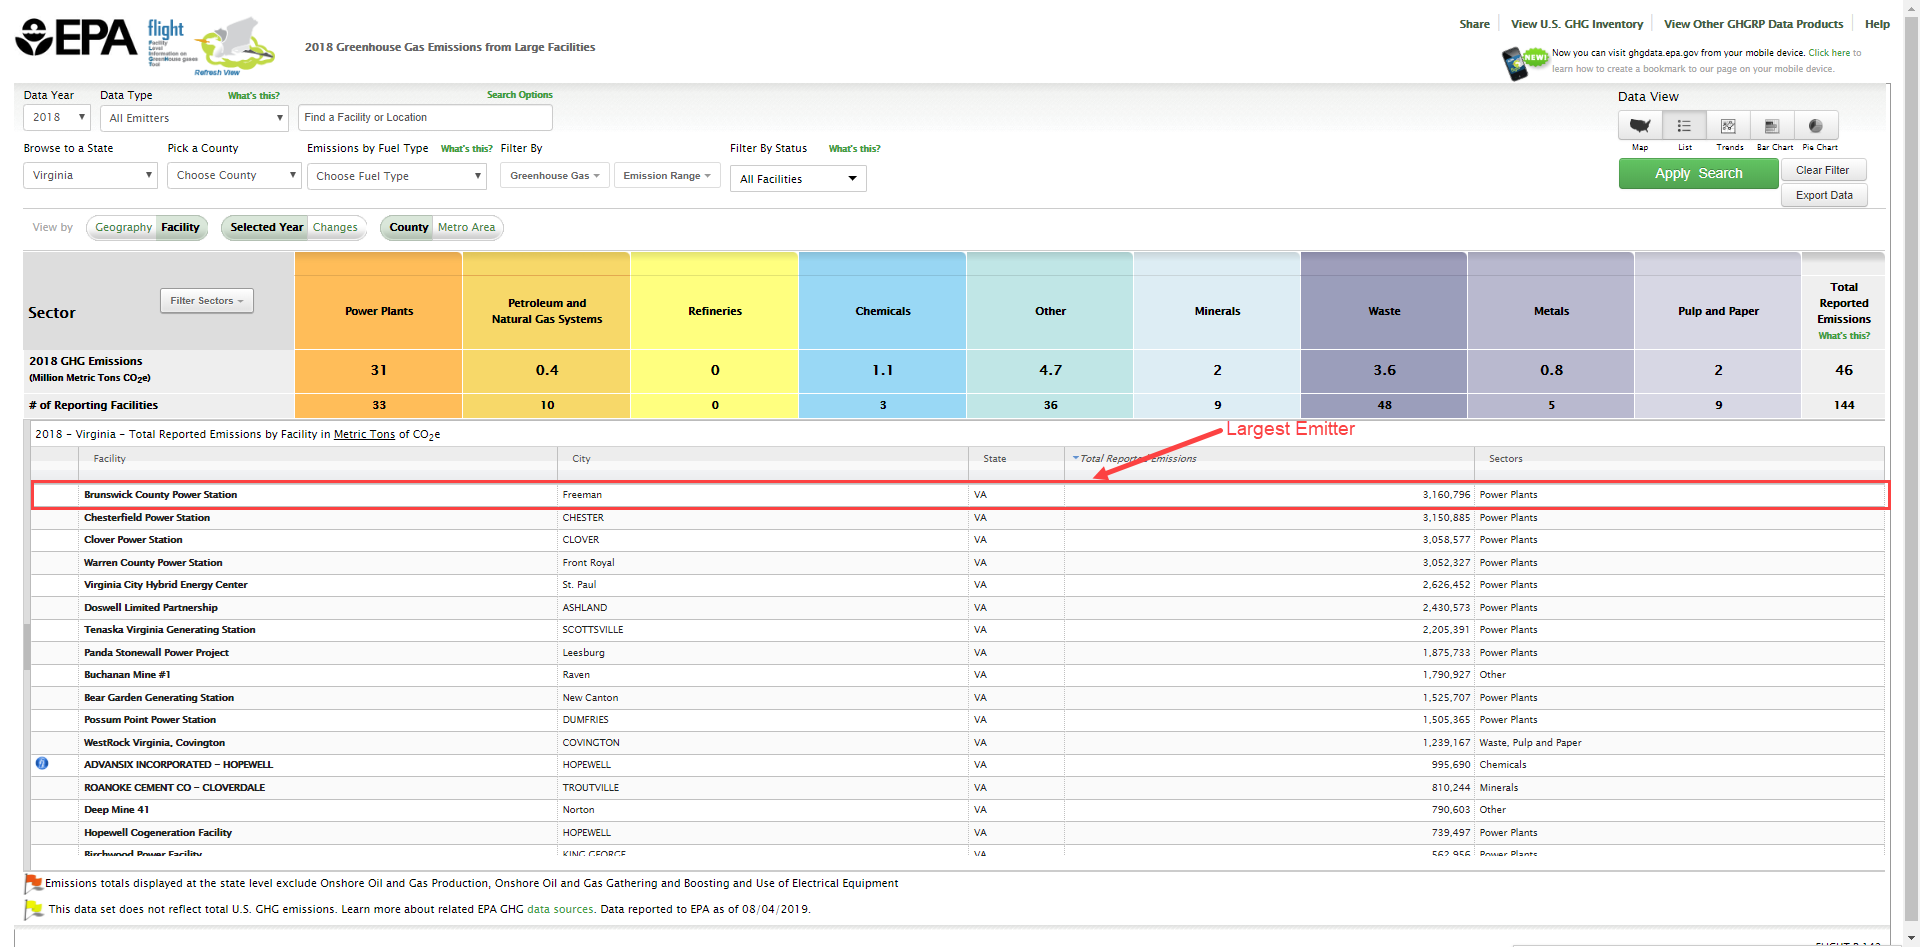
Task: Click the EPA logo
Action: [76, 38]
